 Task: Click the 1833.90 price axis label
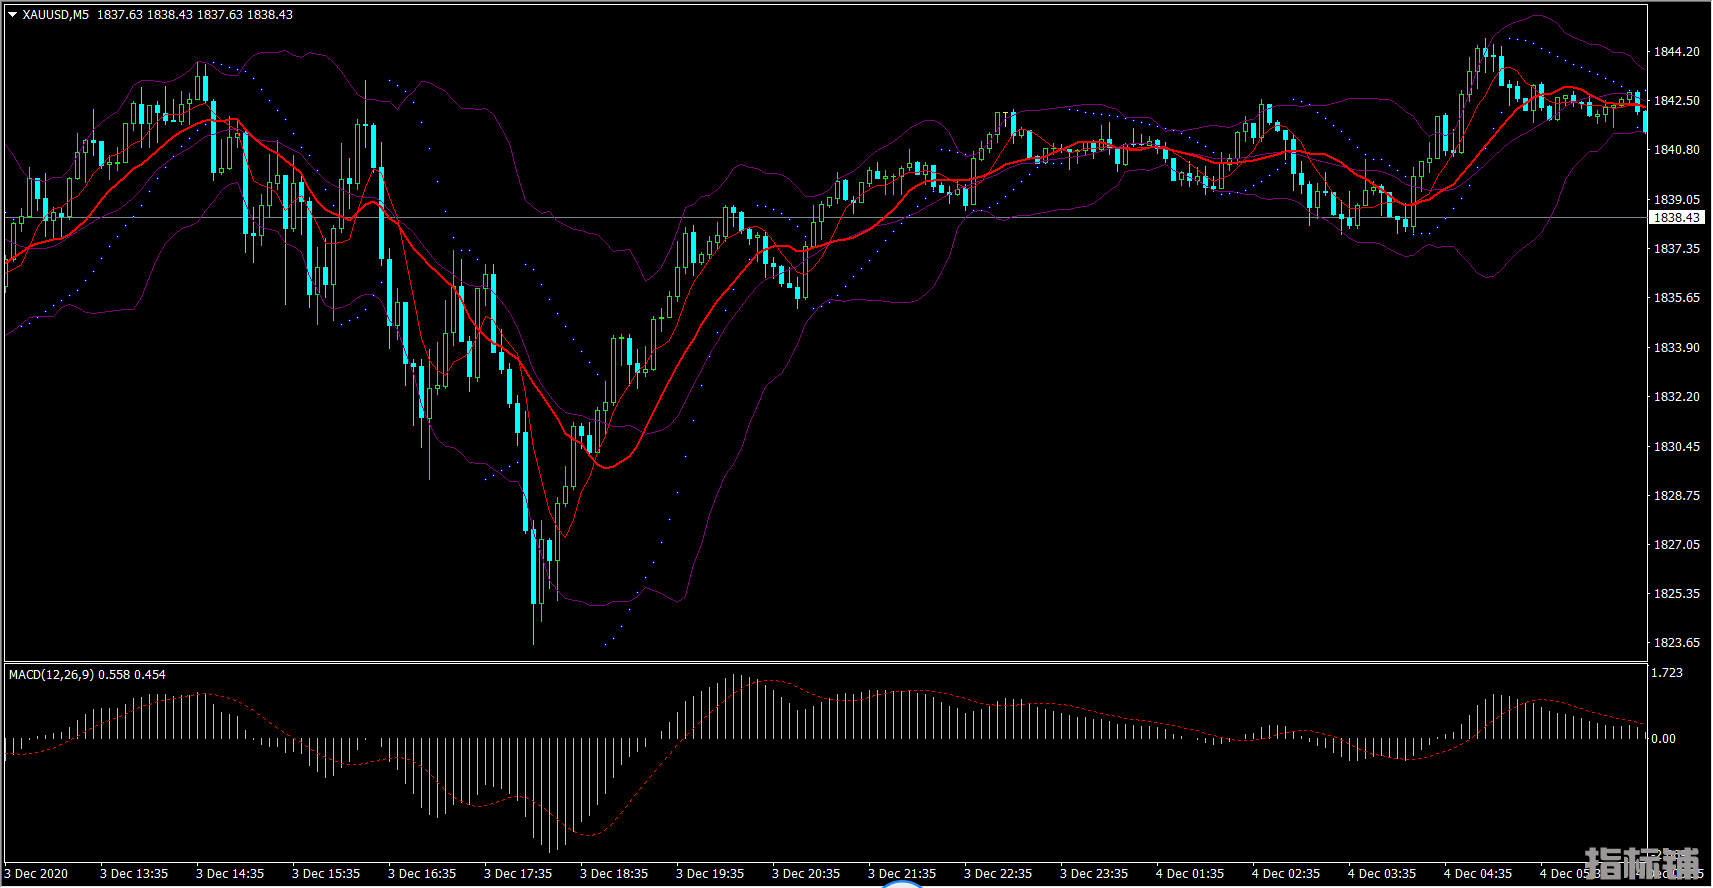click(1677, 348)
